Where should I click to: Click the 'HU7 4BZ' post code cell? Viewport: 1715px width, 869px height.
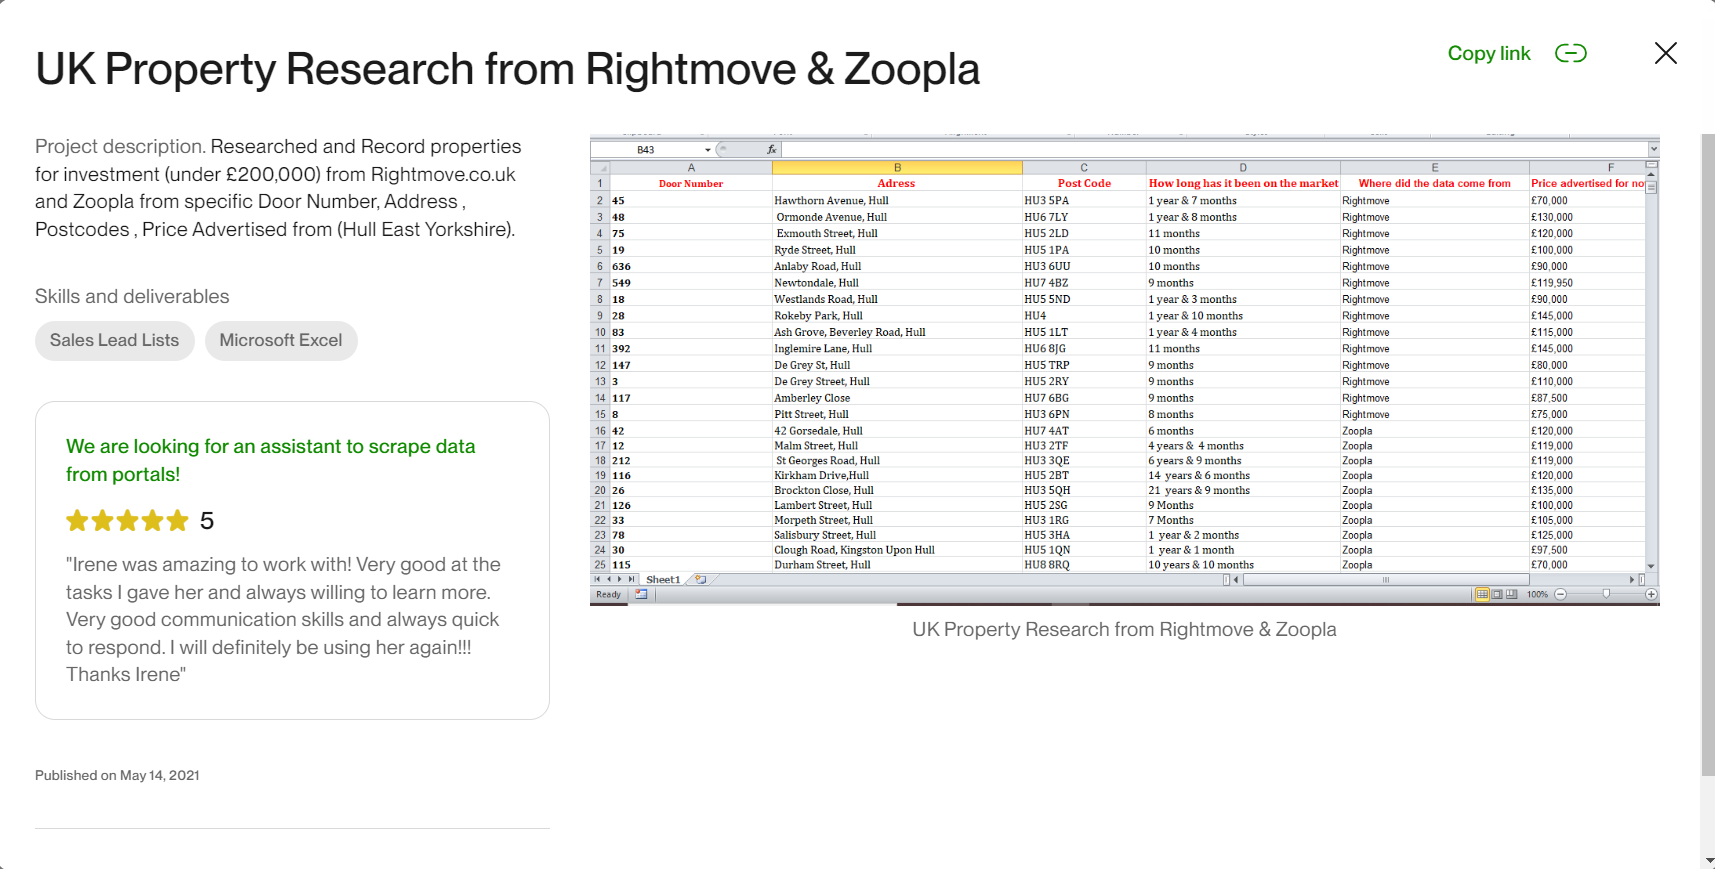click(x=1084, y=283)
